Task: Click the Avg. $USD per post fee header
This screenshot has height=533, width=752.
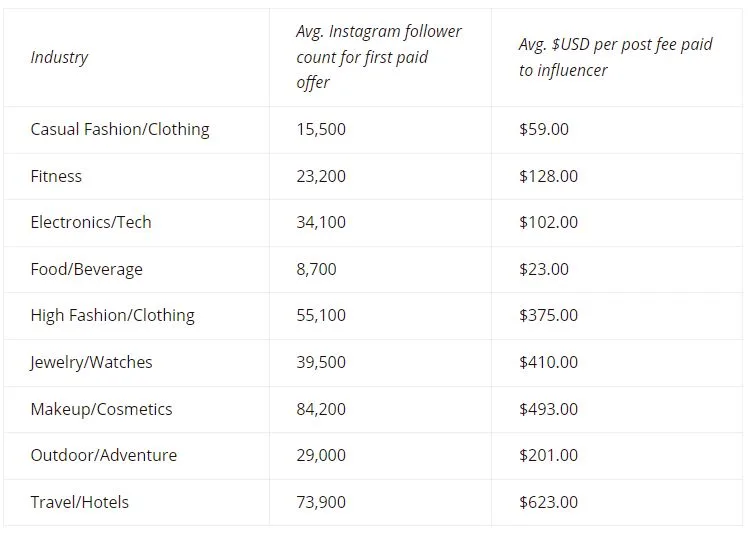Action: pyautogui.click(x=615, y=57)
